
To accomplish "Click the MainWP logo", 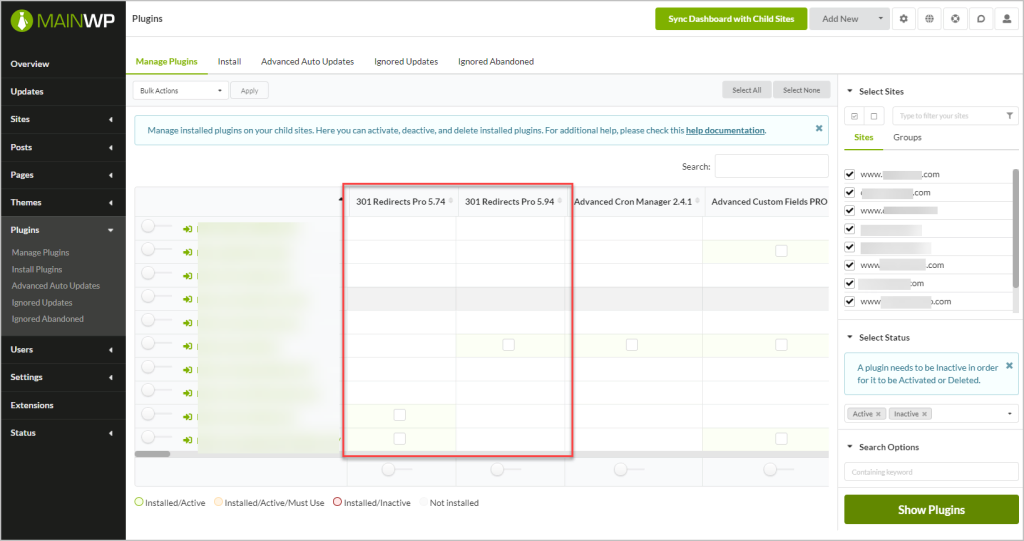I will point(63,21).
